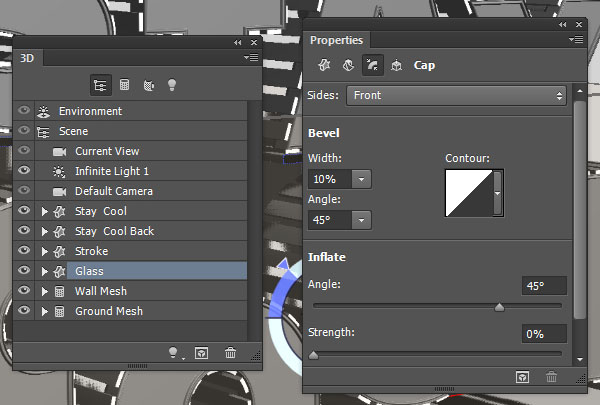Click the Scene icon
The image size is (600, 405).
(43, 132)
